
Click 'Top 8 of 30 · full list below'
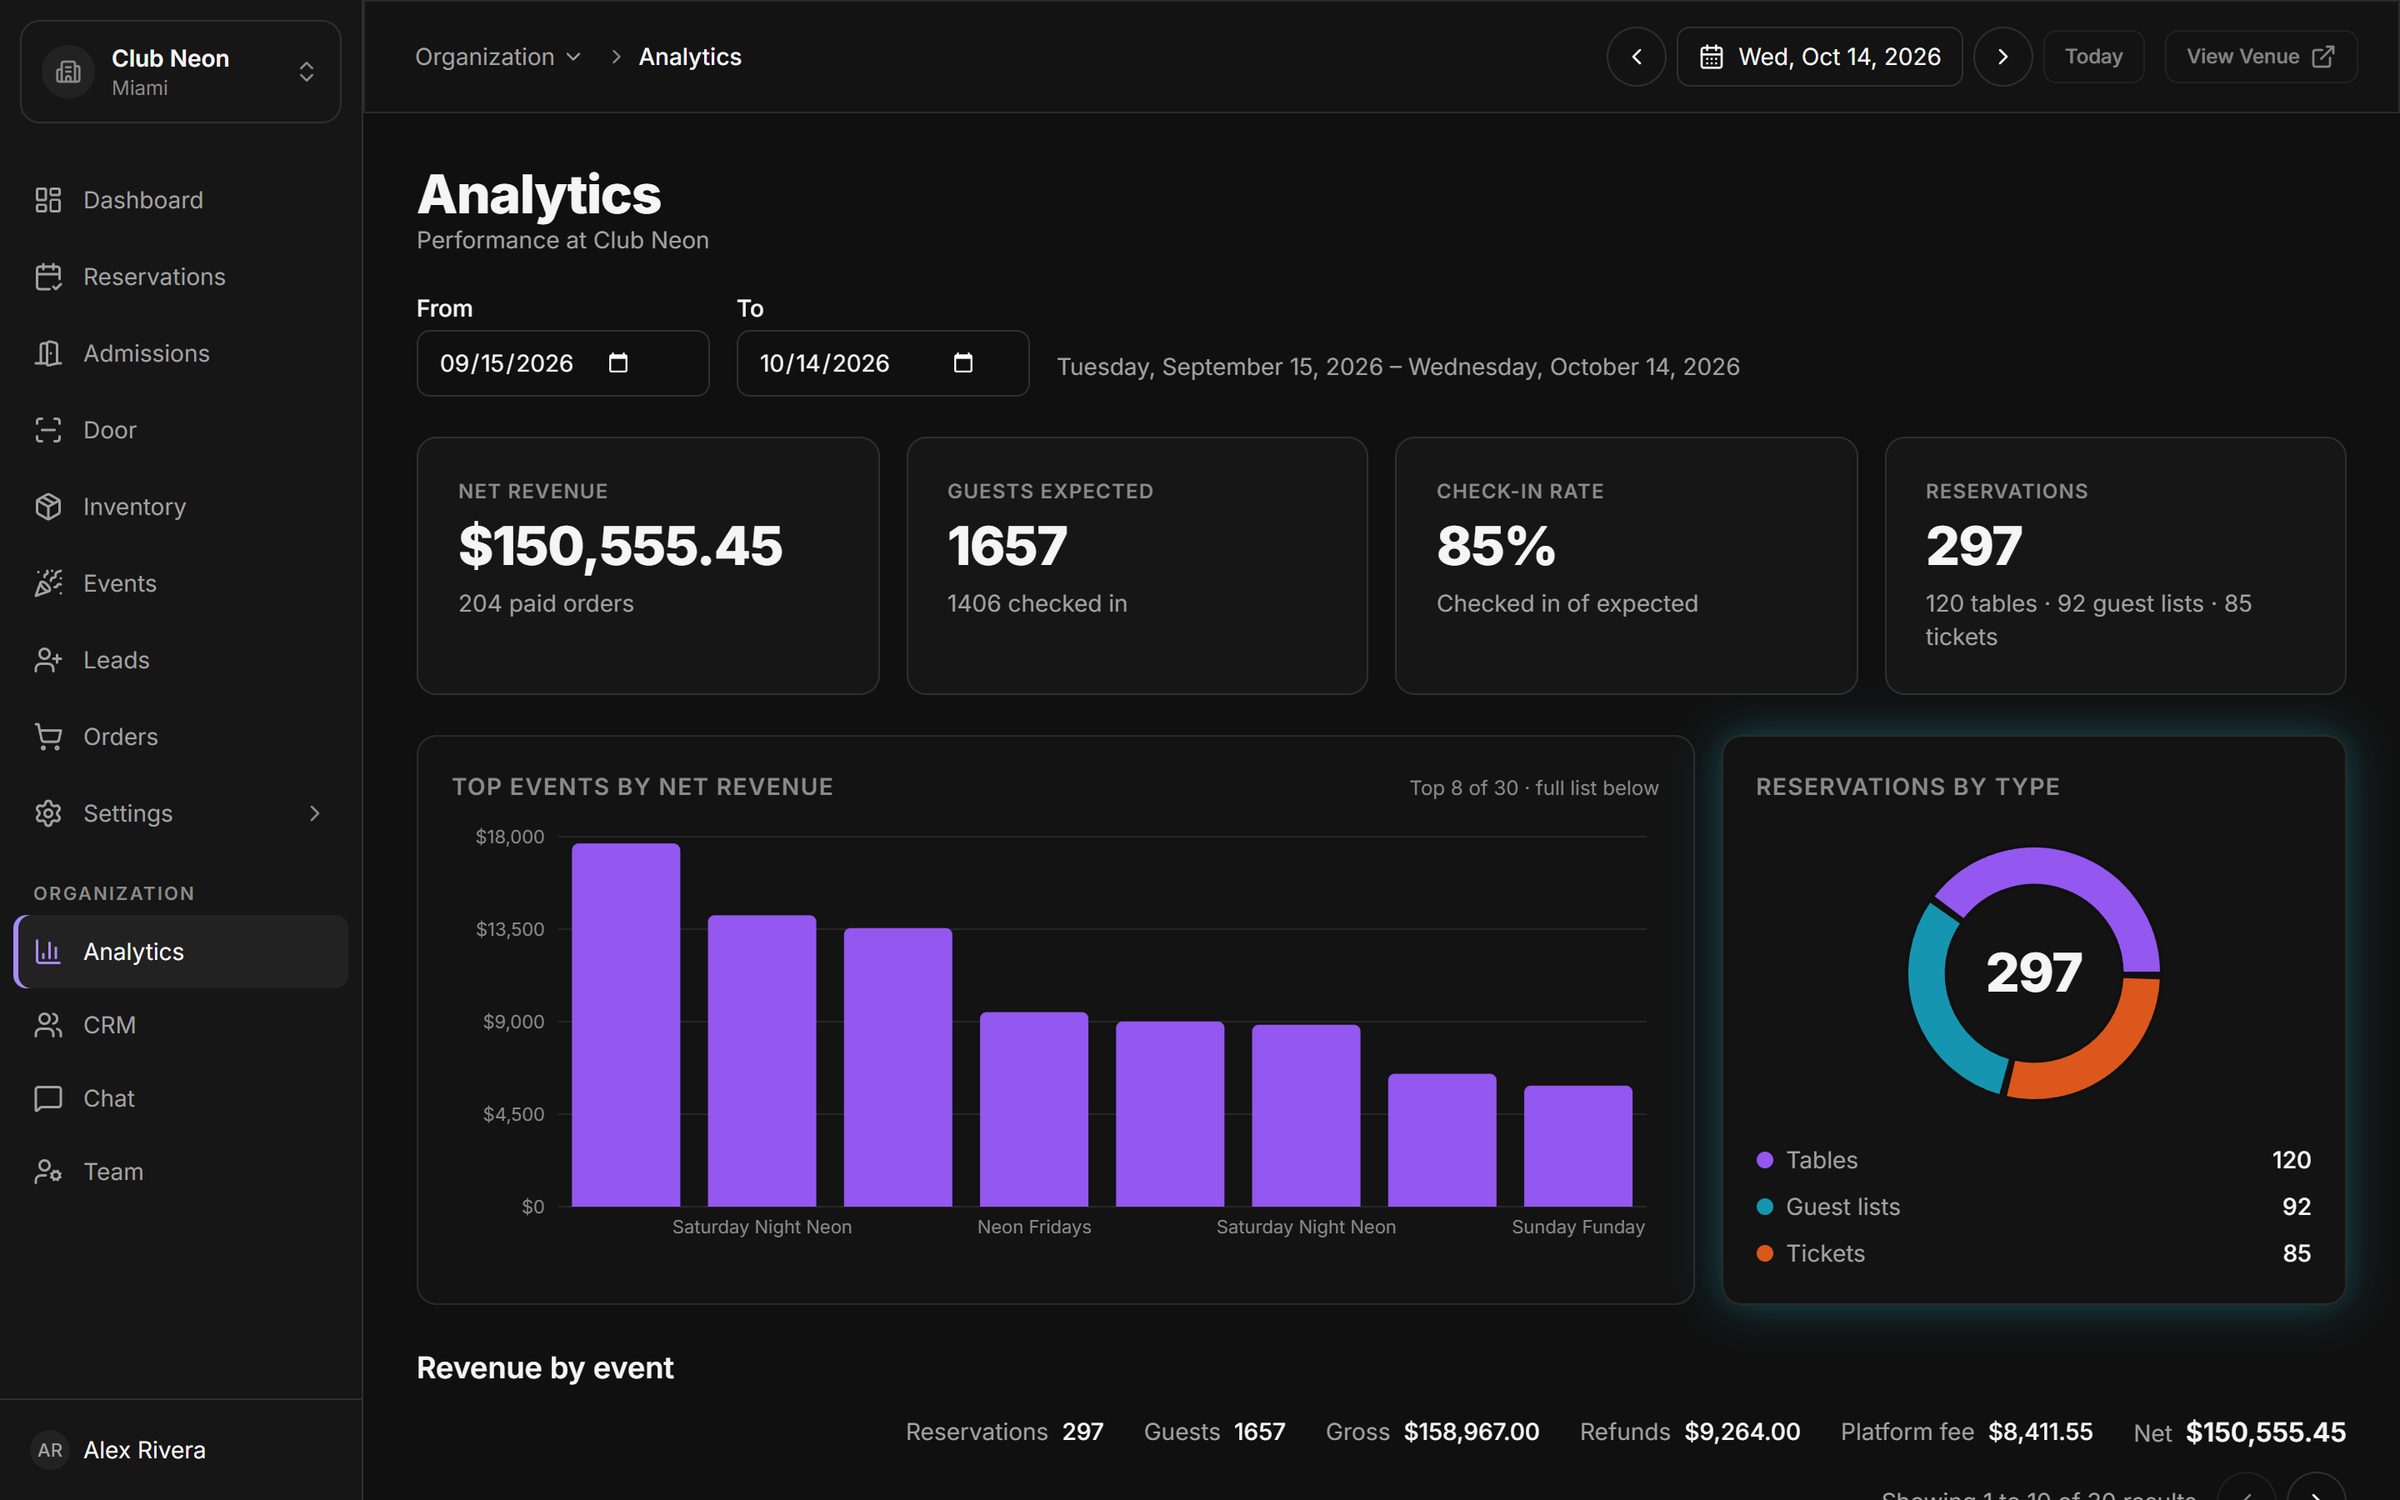1534,788
